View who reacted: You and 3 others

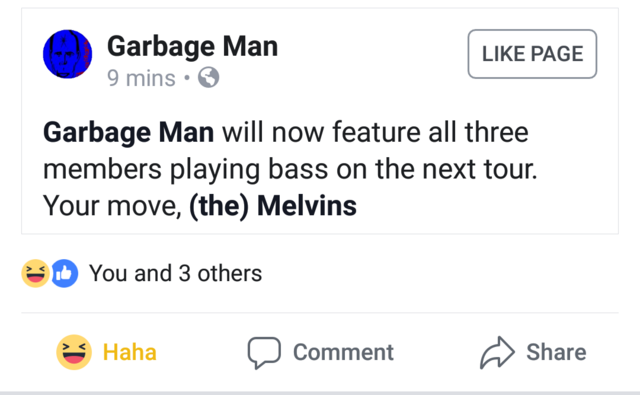(x=176, y=273)
